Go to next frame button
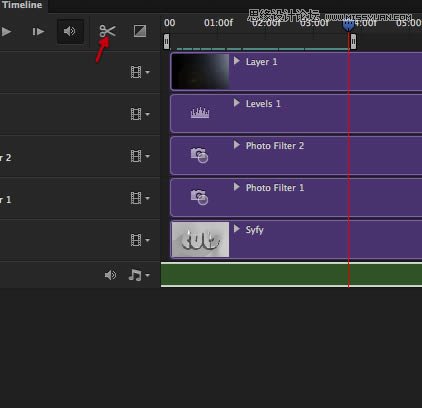 [x=38, y=32]
